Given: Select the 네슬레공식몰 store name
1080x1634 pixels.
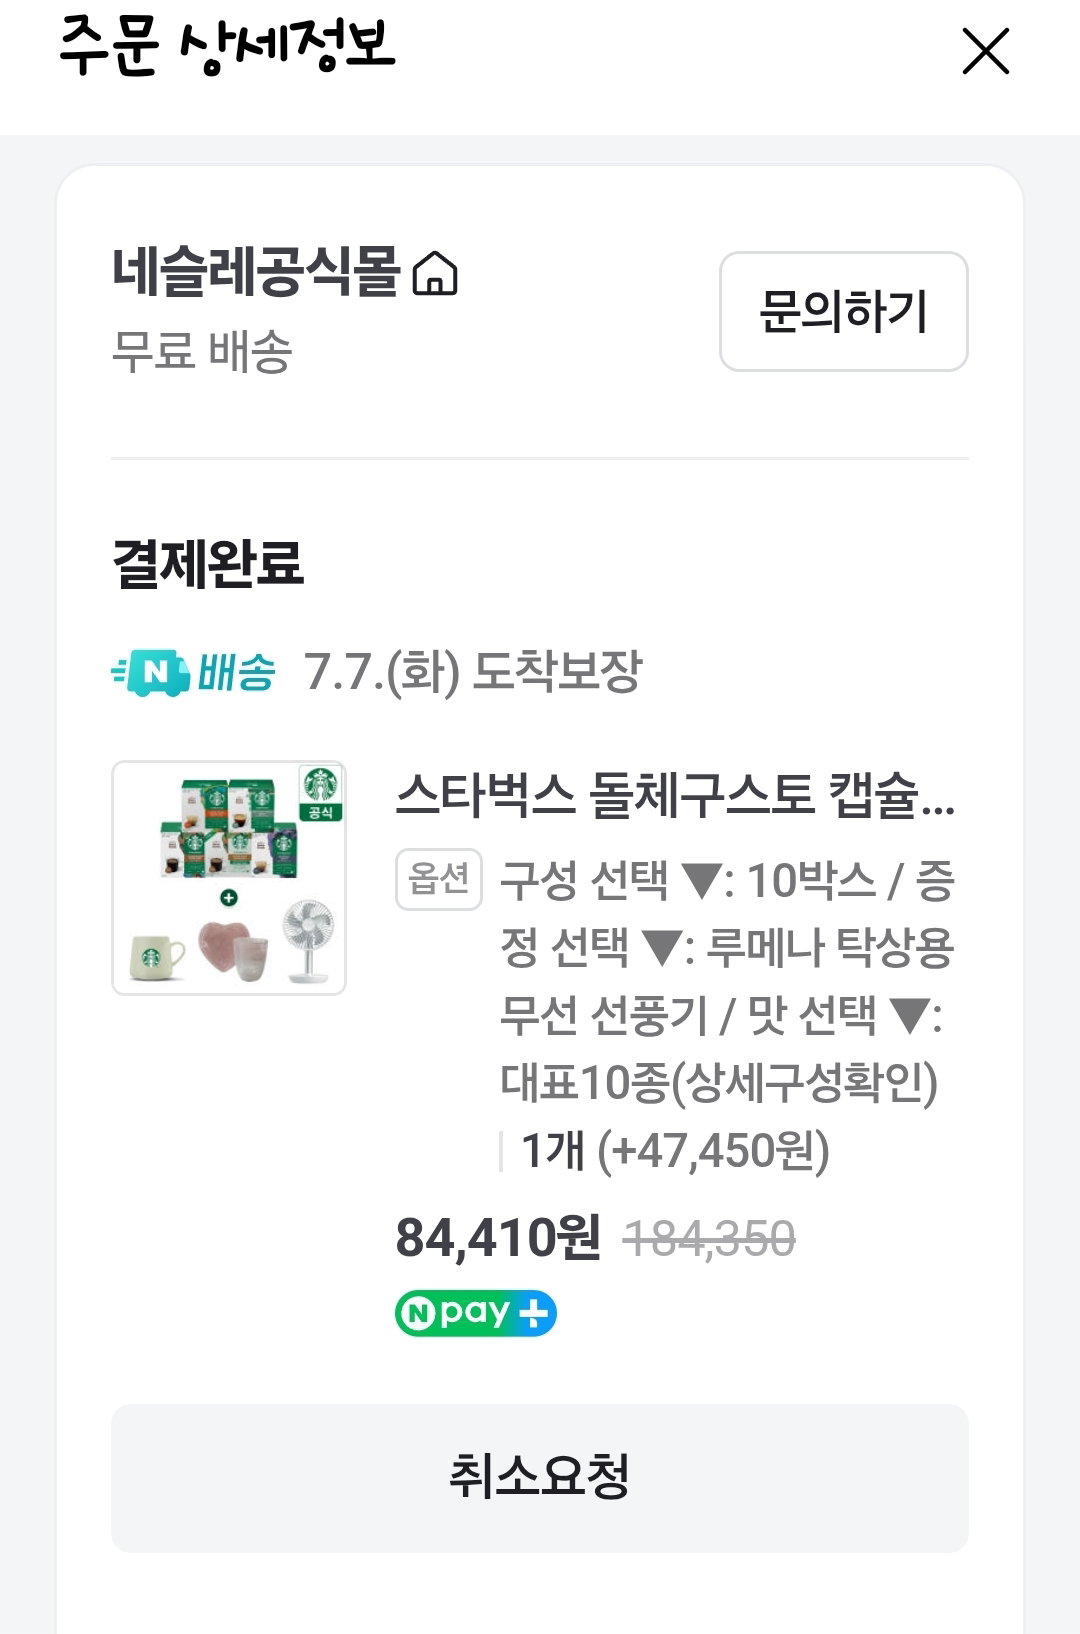Looking at the screenshot, I should pos(256,272).
